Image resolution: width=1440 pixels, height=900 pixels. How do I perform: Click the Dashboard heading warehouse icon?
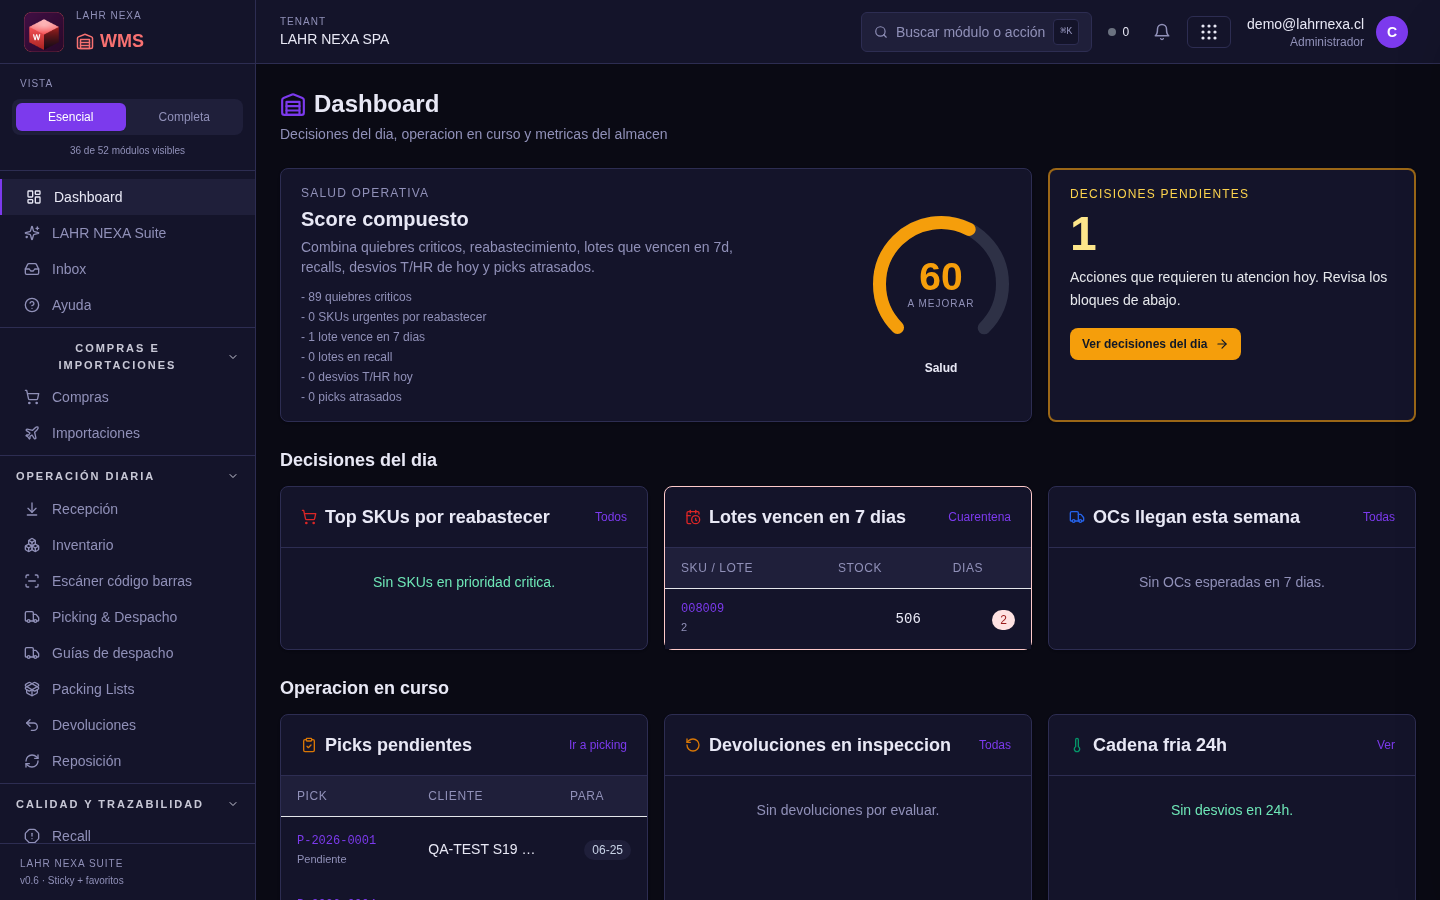(x=293, y=104)
